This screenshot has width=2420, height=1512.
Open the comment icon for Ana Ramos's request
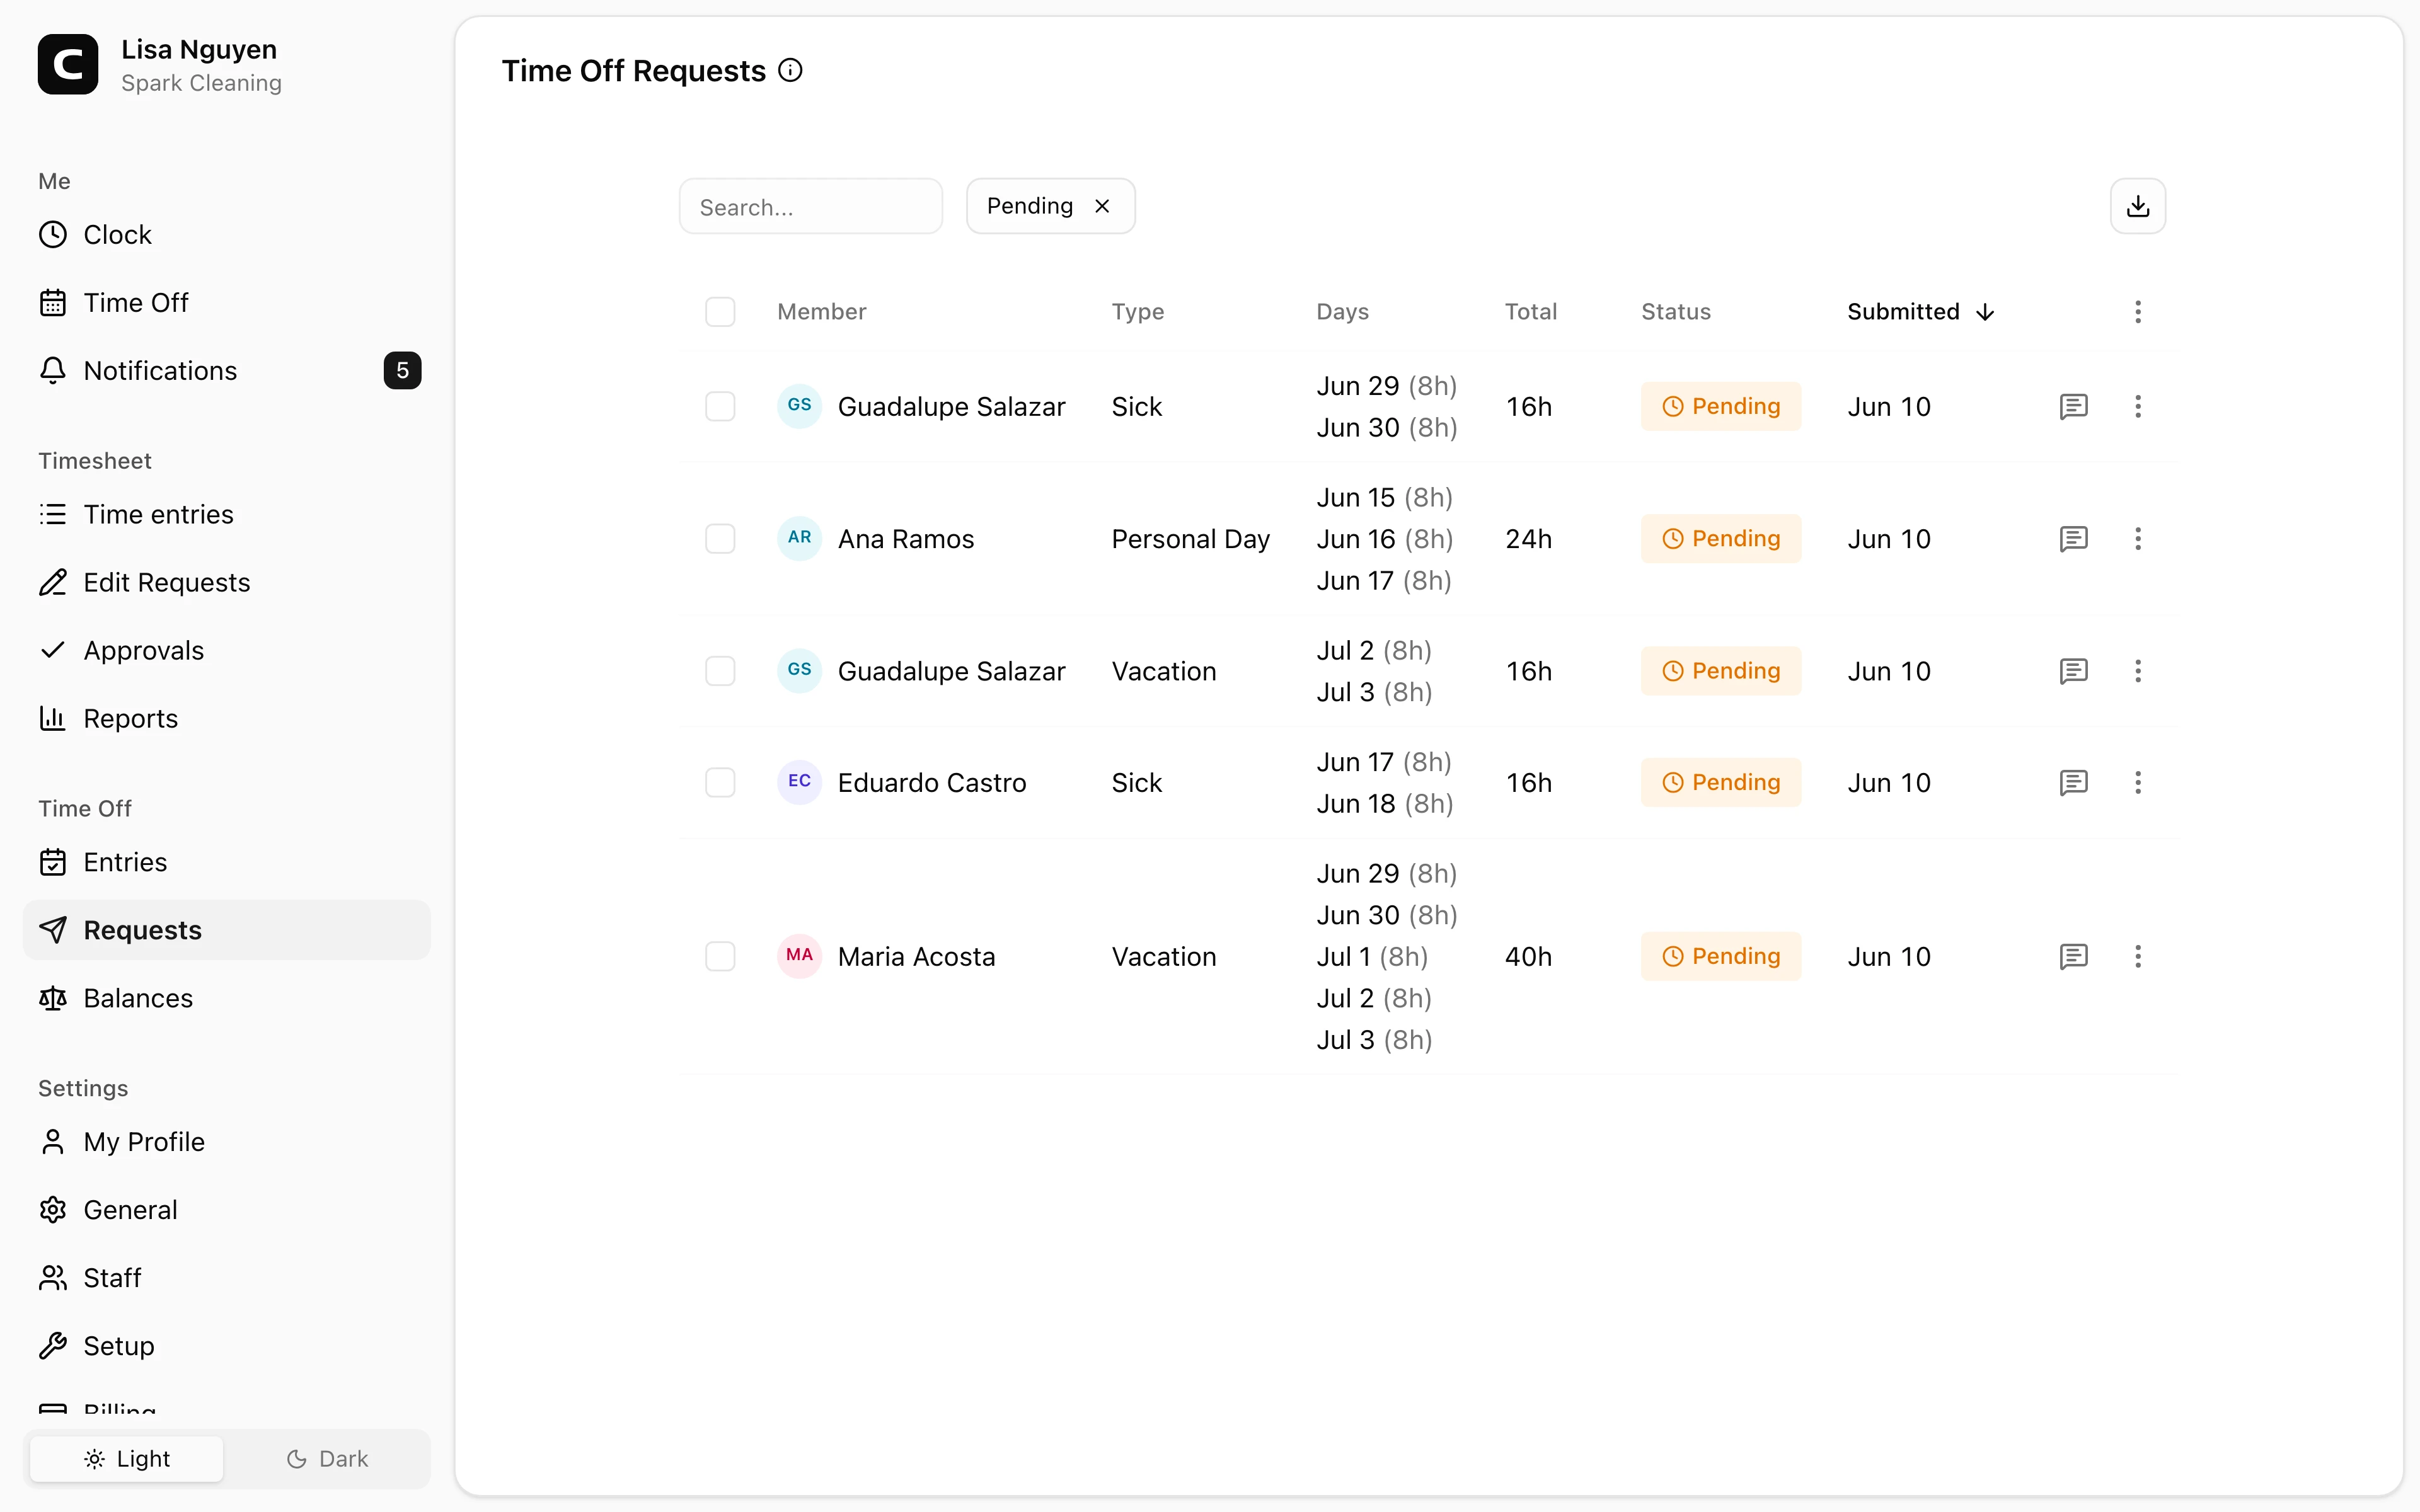click(x=2073, y=539)
